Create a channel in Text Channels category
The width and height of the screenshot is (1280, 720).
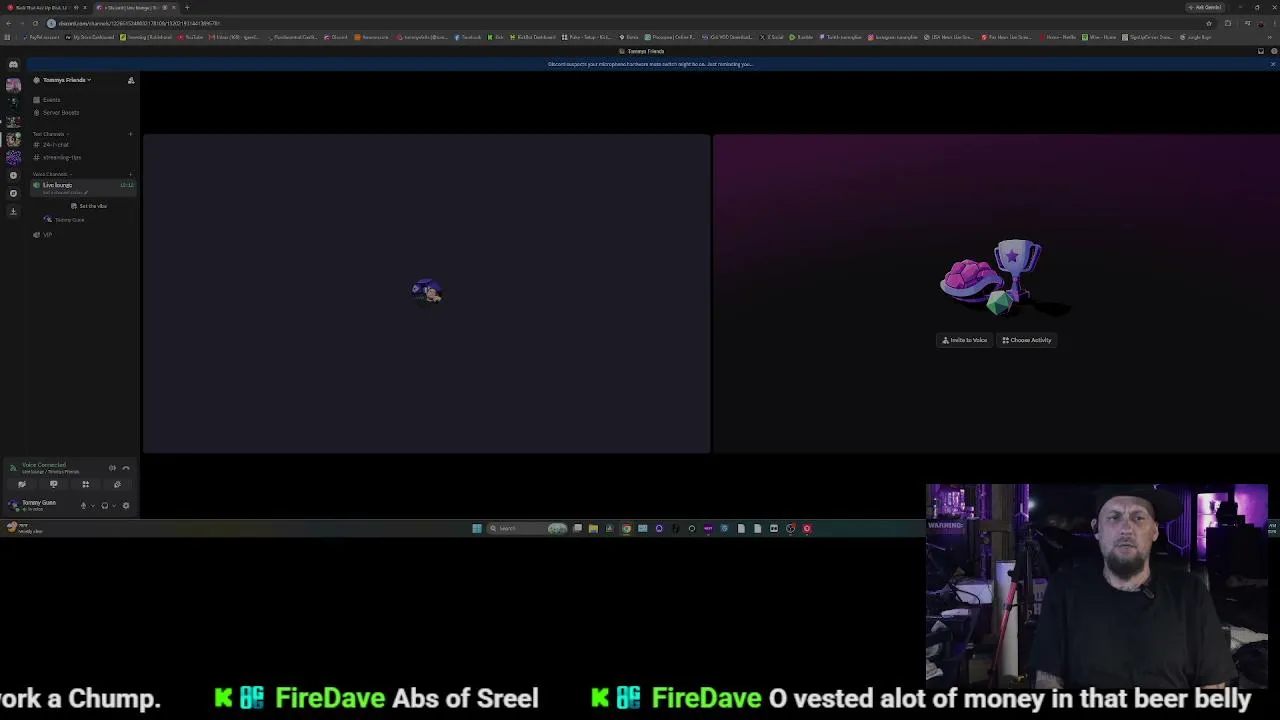click(130, 134)
